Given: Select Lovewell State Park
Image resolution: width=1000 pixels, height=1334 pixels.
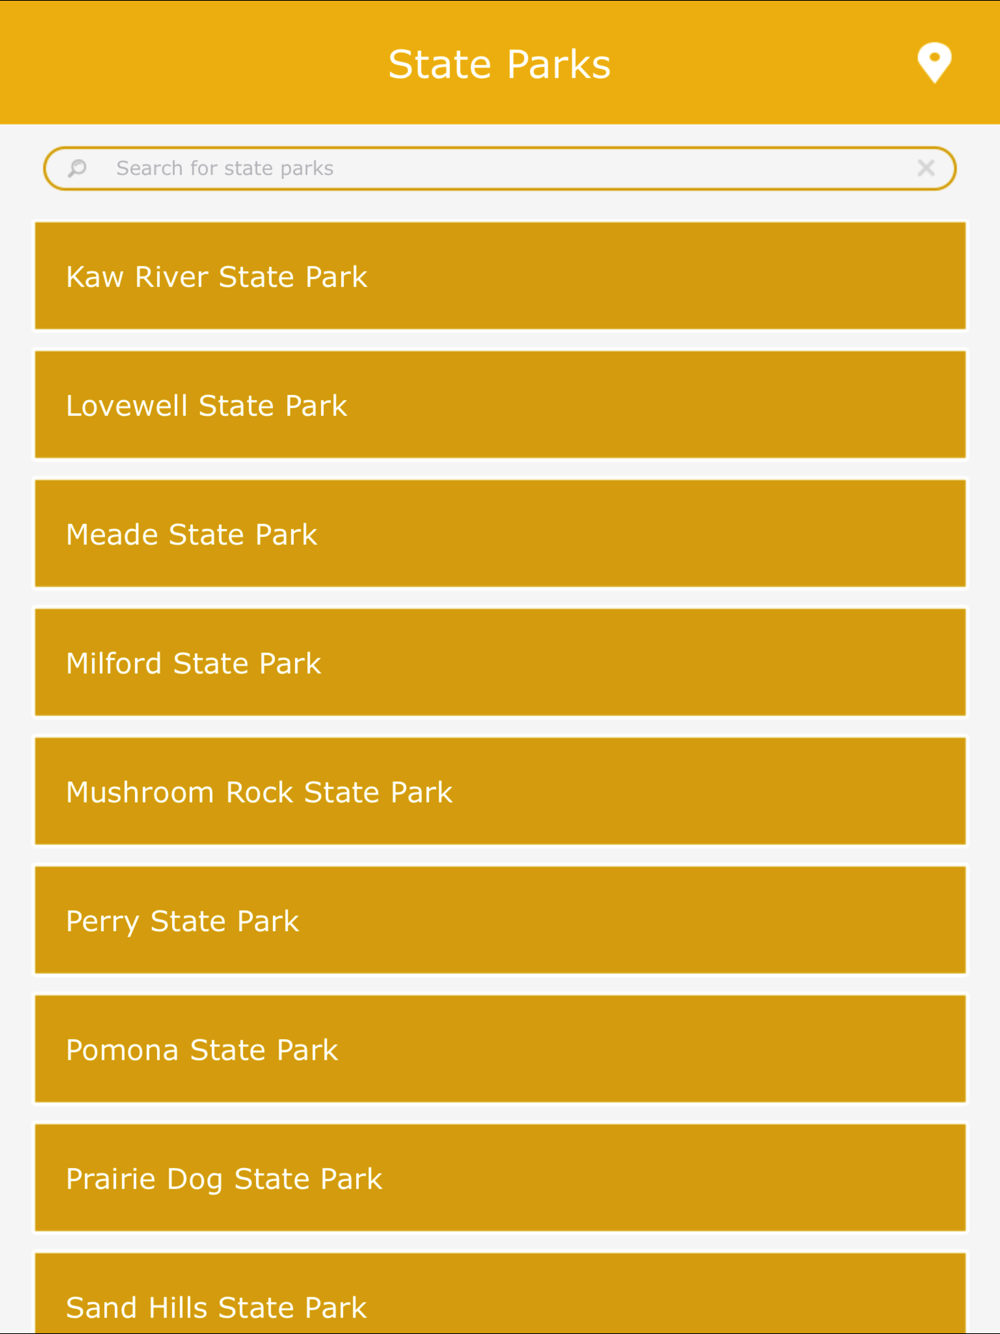Looking at the screenshot, I should (500, 405).
